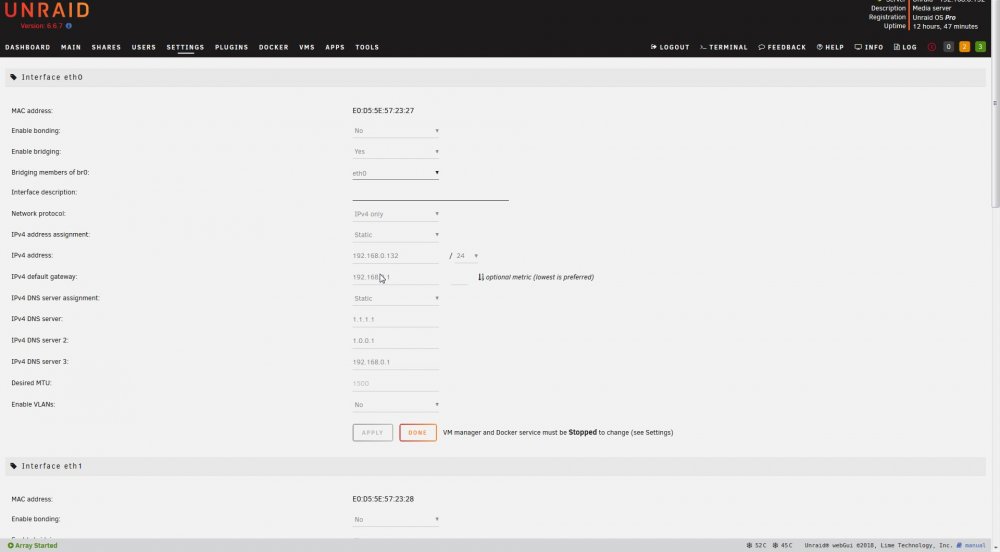Open the /24 subnet mask dropdown
Image resolution: width=1000 pixels, height=552 pixels.
click(x=466, y=256)
